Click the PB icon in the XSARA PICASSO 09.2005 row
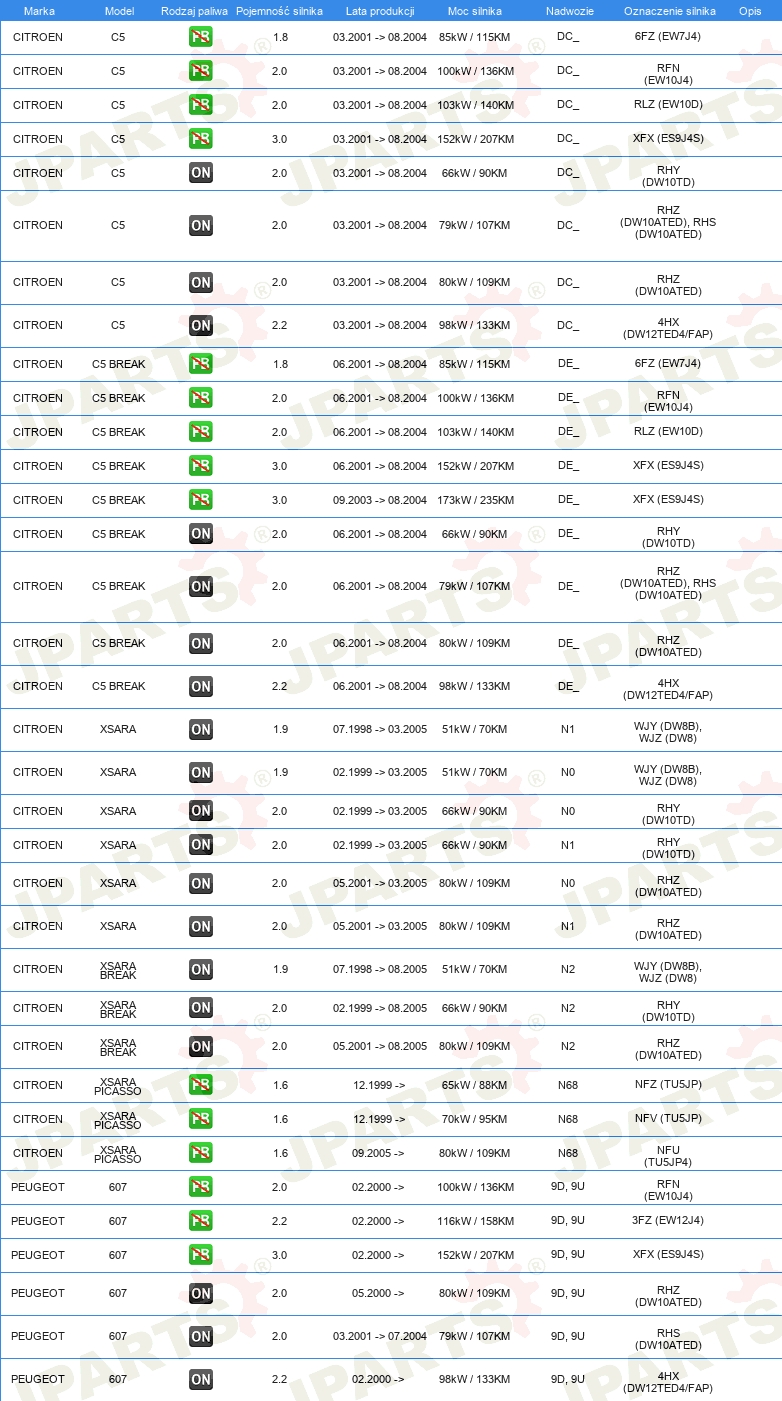The width and height of the screenshot is (782, 1401). click(x=201, y=1153)
